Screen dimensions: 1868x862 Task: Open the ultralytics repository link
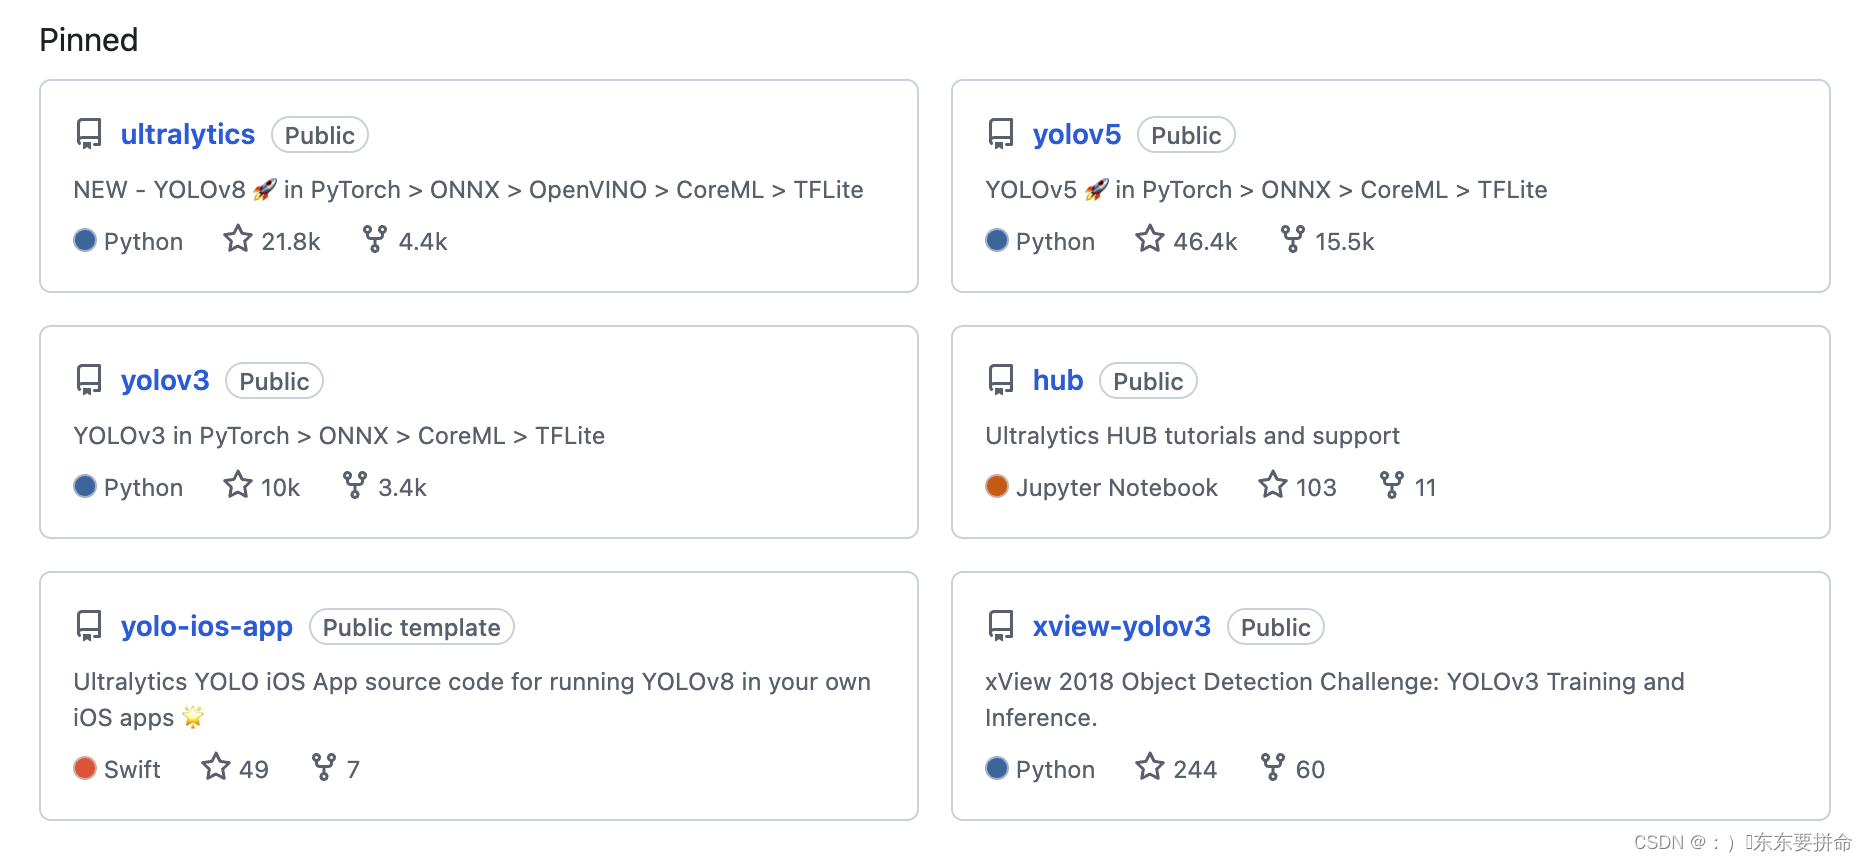[188, 134]
